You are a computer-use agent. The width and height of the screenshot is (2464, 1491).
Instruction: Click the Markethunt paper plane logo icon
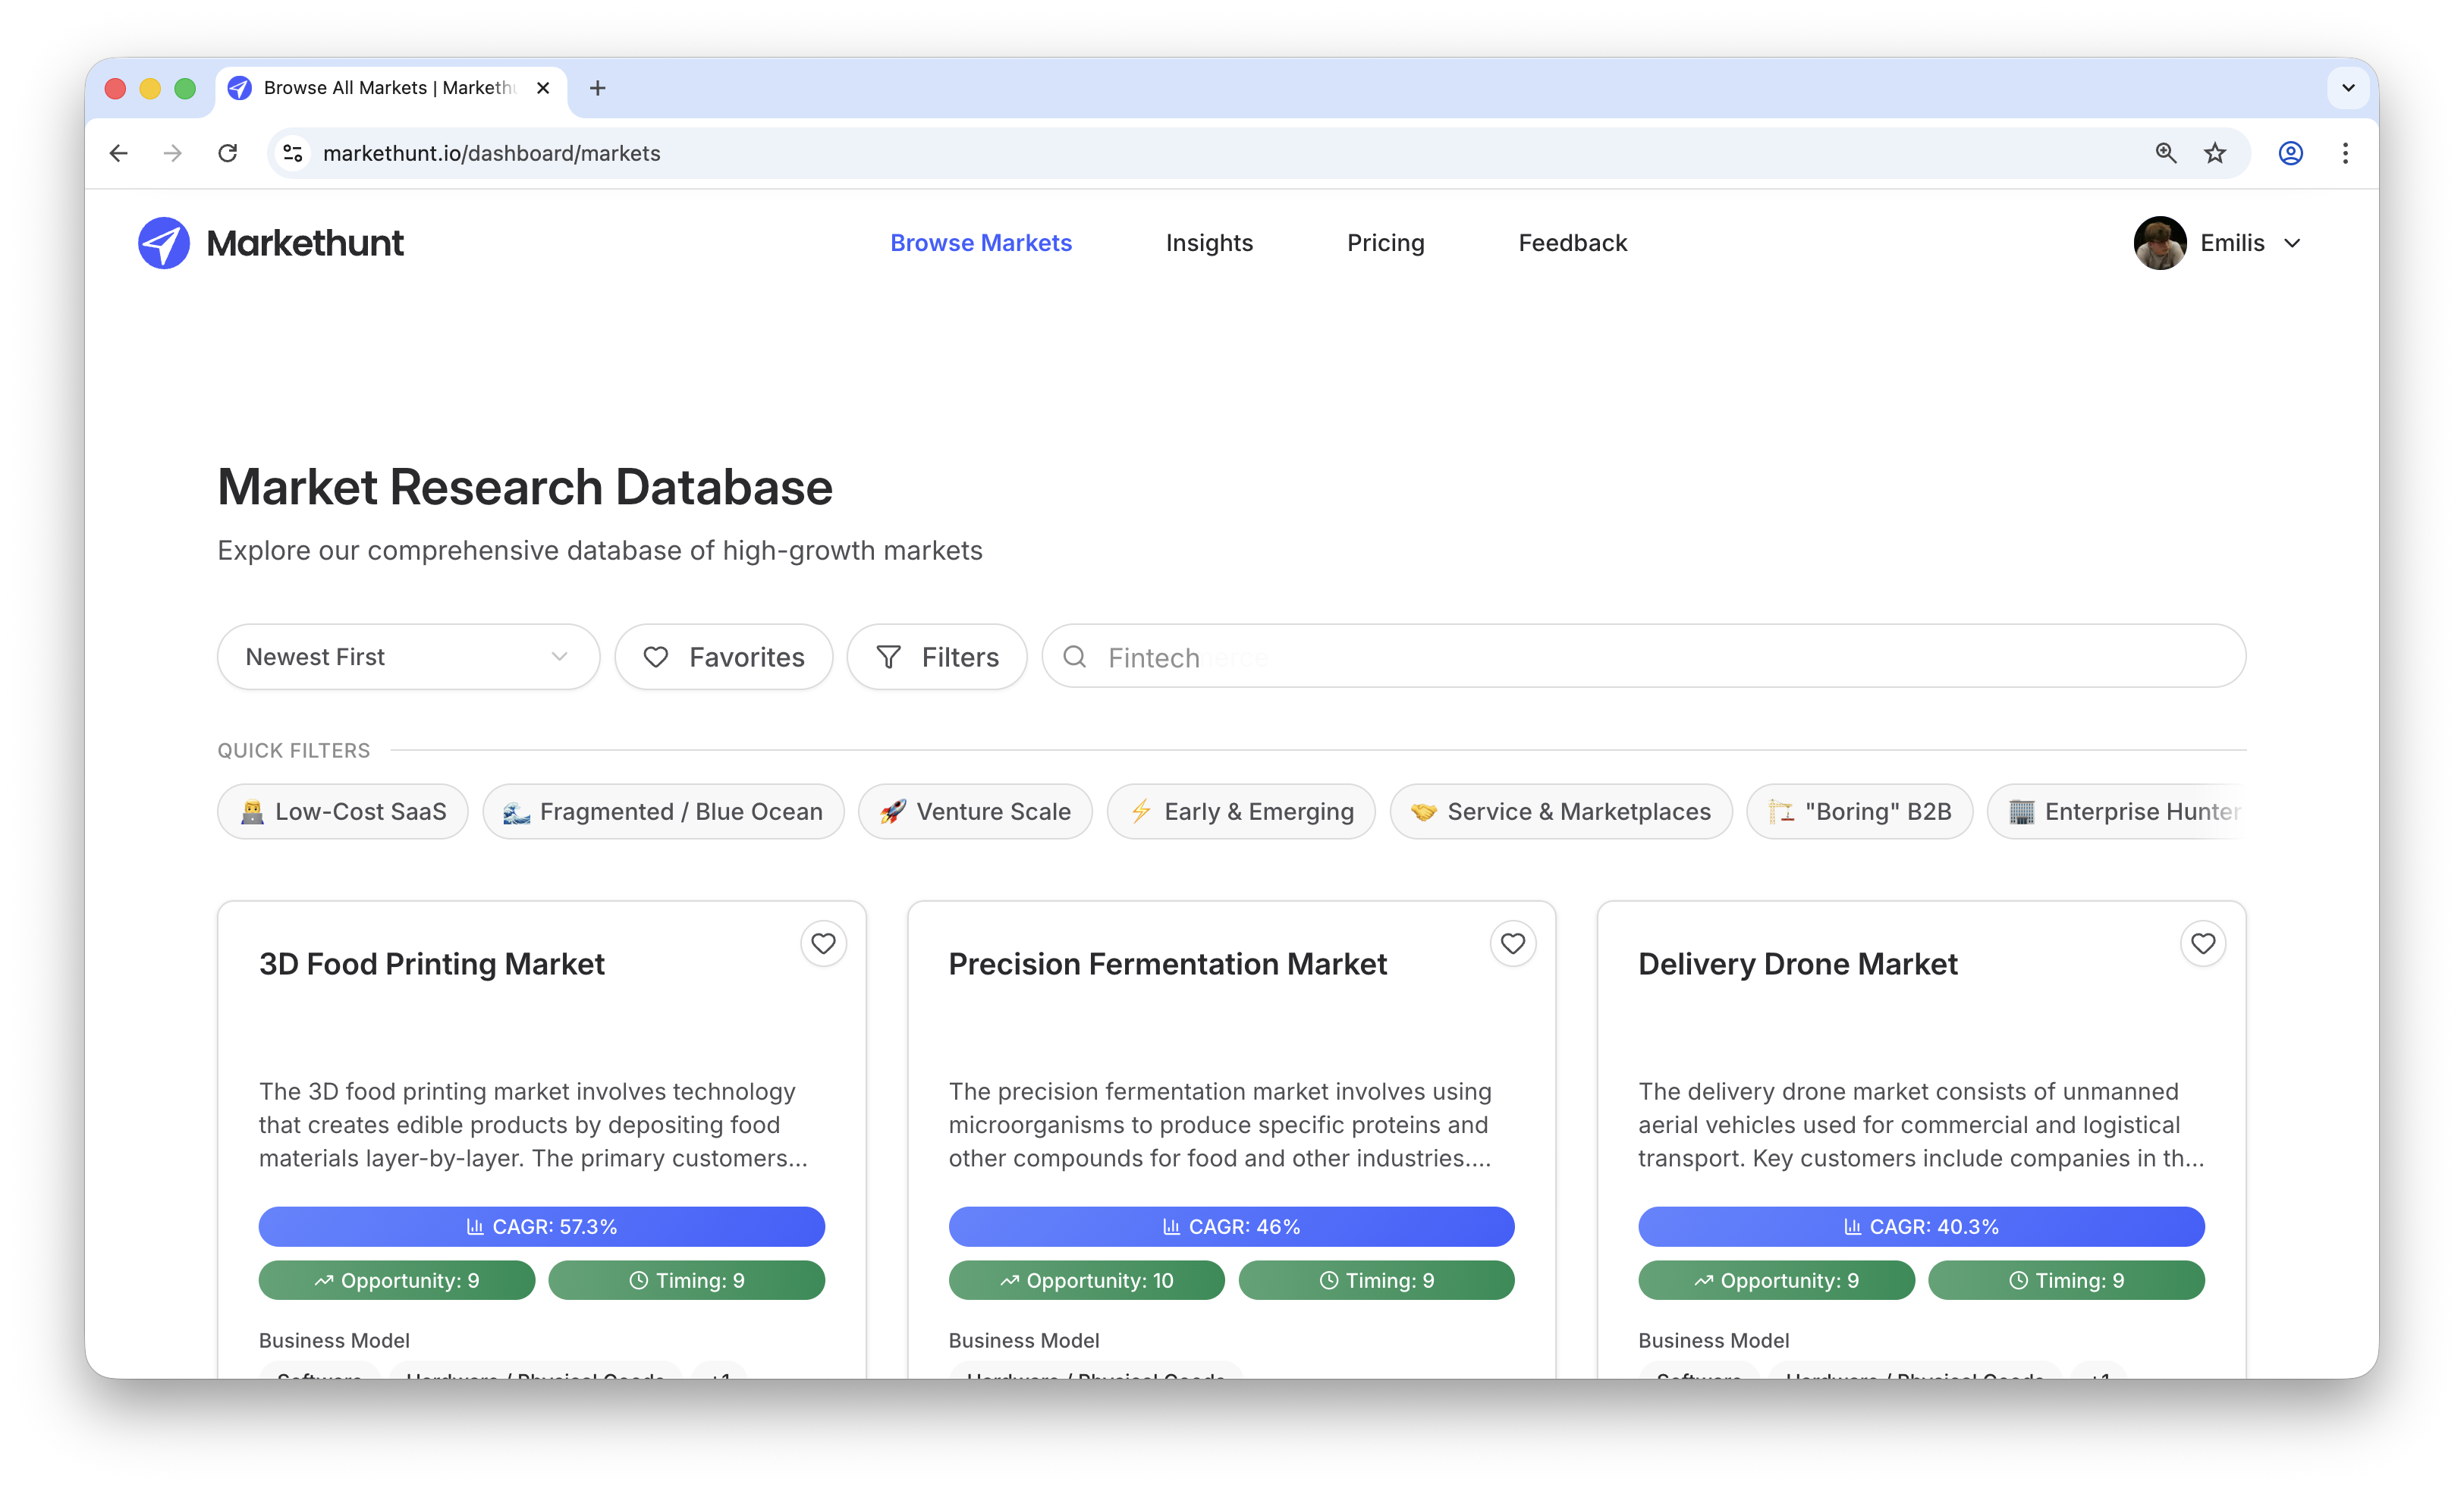point(164,242)
